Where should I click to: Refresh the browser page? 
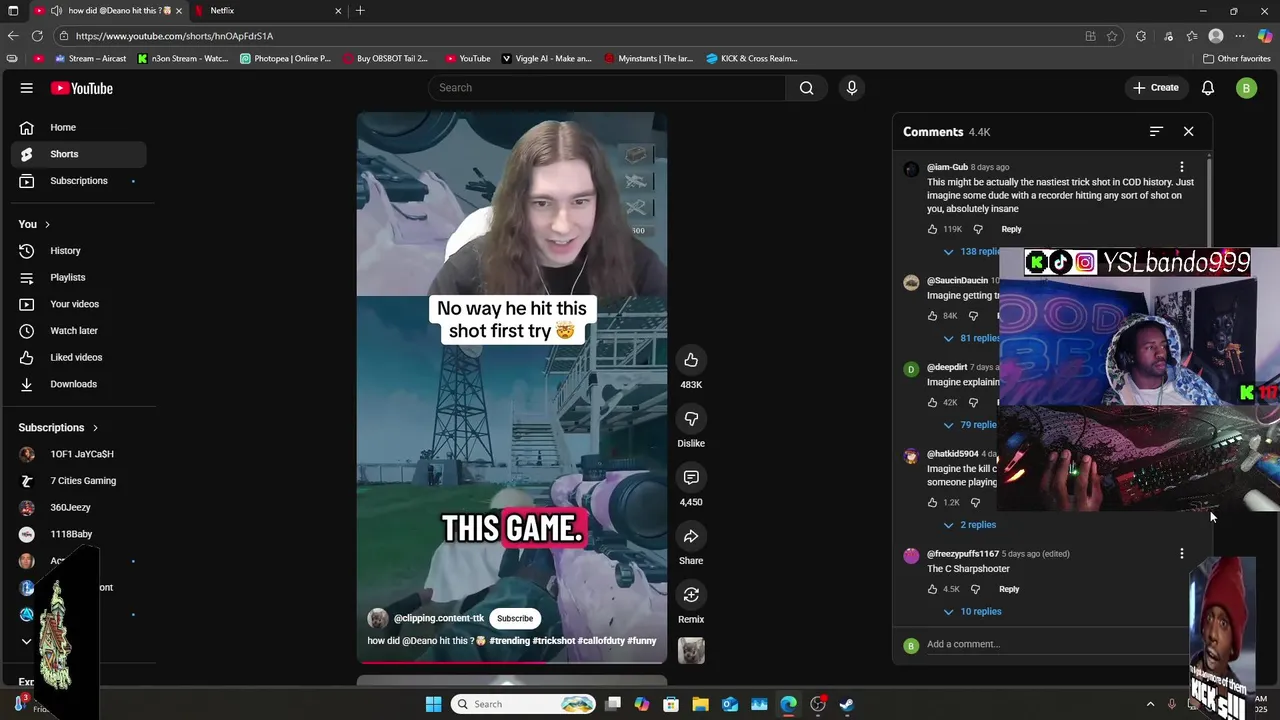coord(38,36)
